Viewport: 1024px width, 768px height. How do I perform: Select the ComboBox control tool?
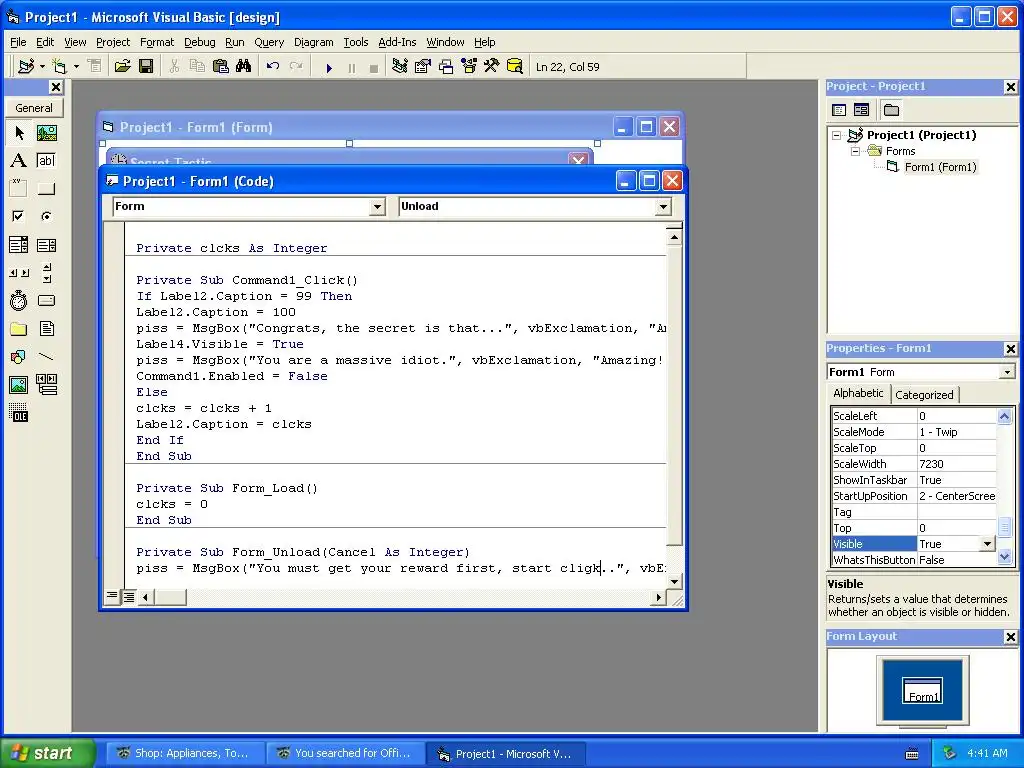[19, 245]
